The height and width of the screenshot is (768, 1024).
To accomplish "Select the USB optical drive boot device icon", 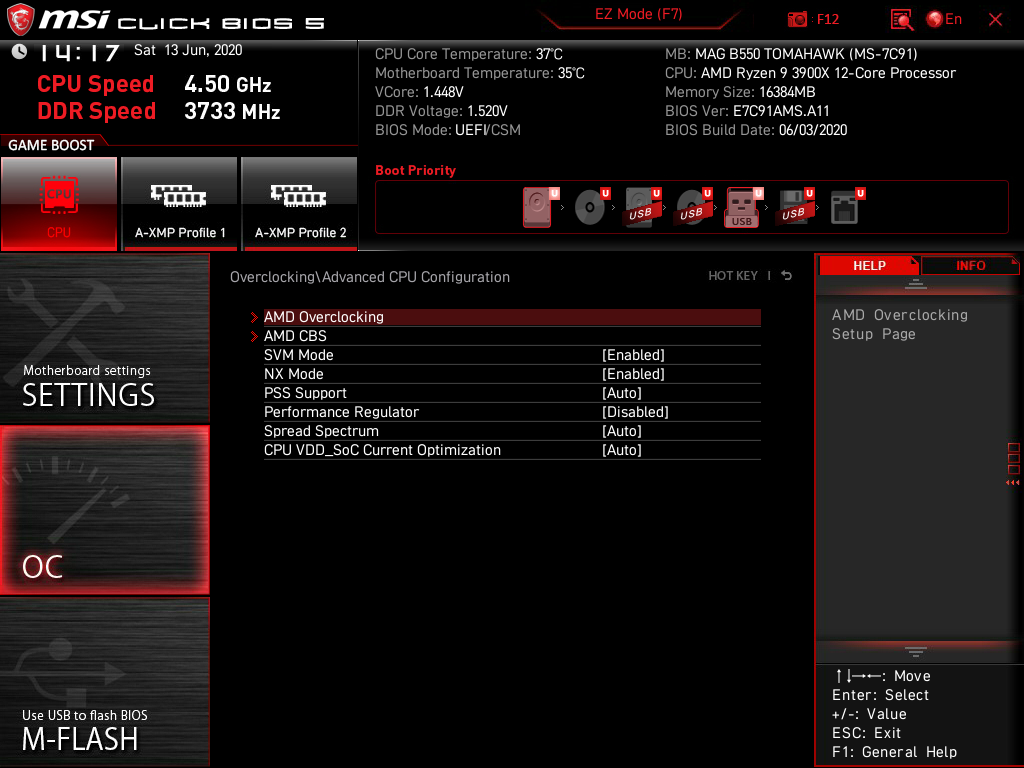I will [692, 208].
